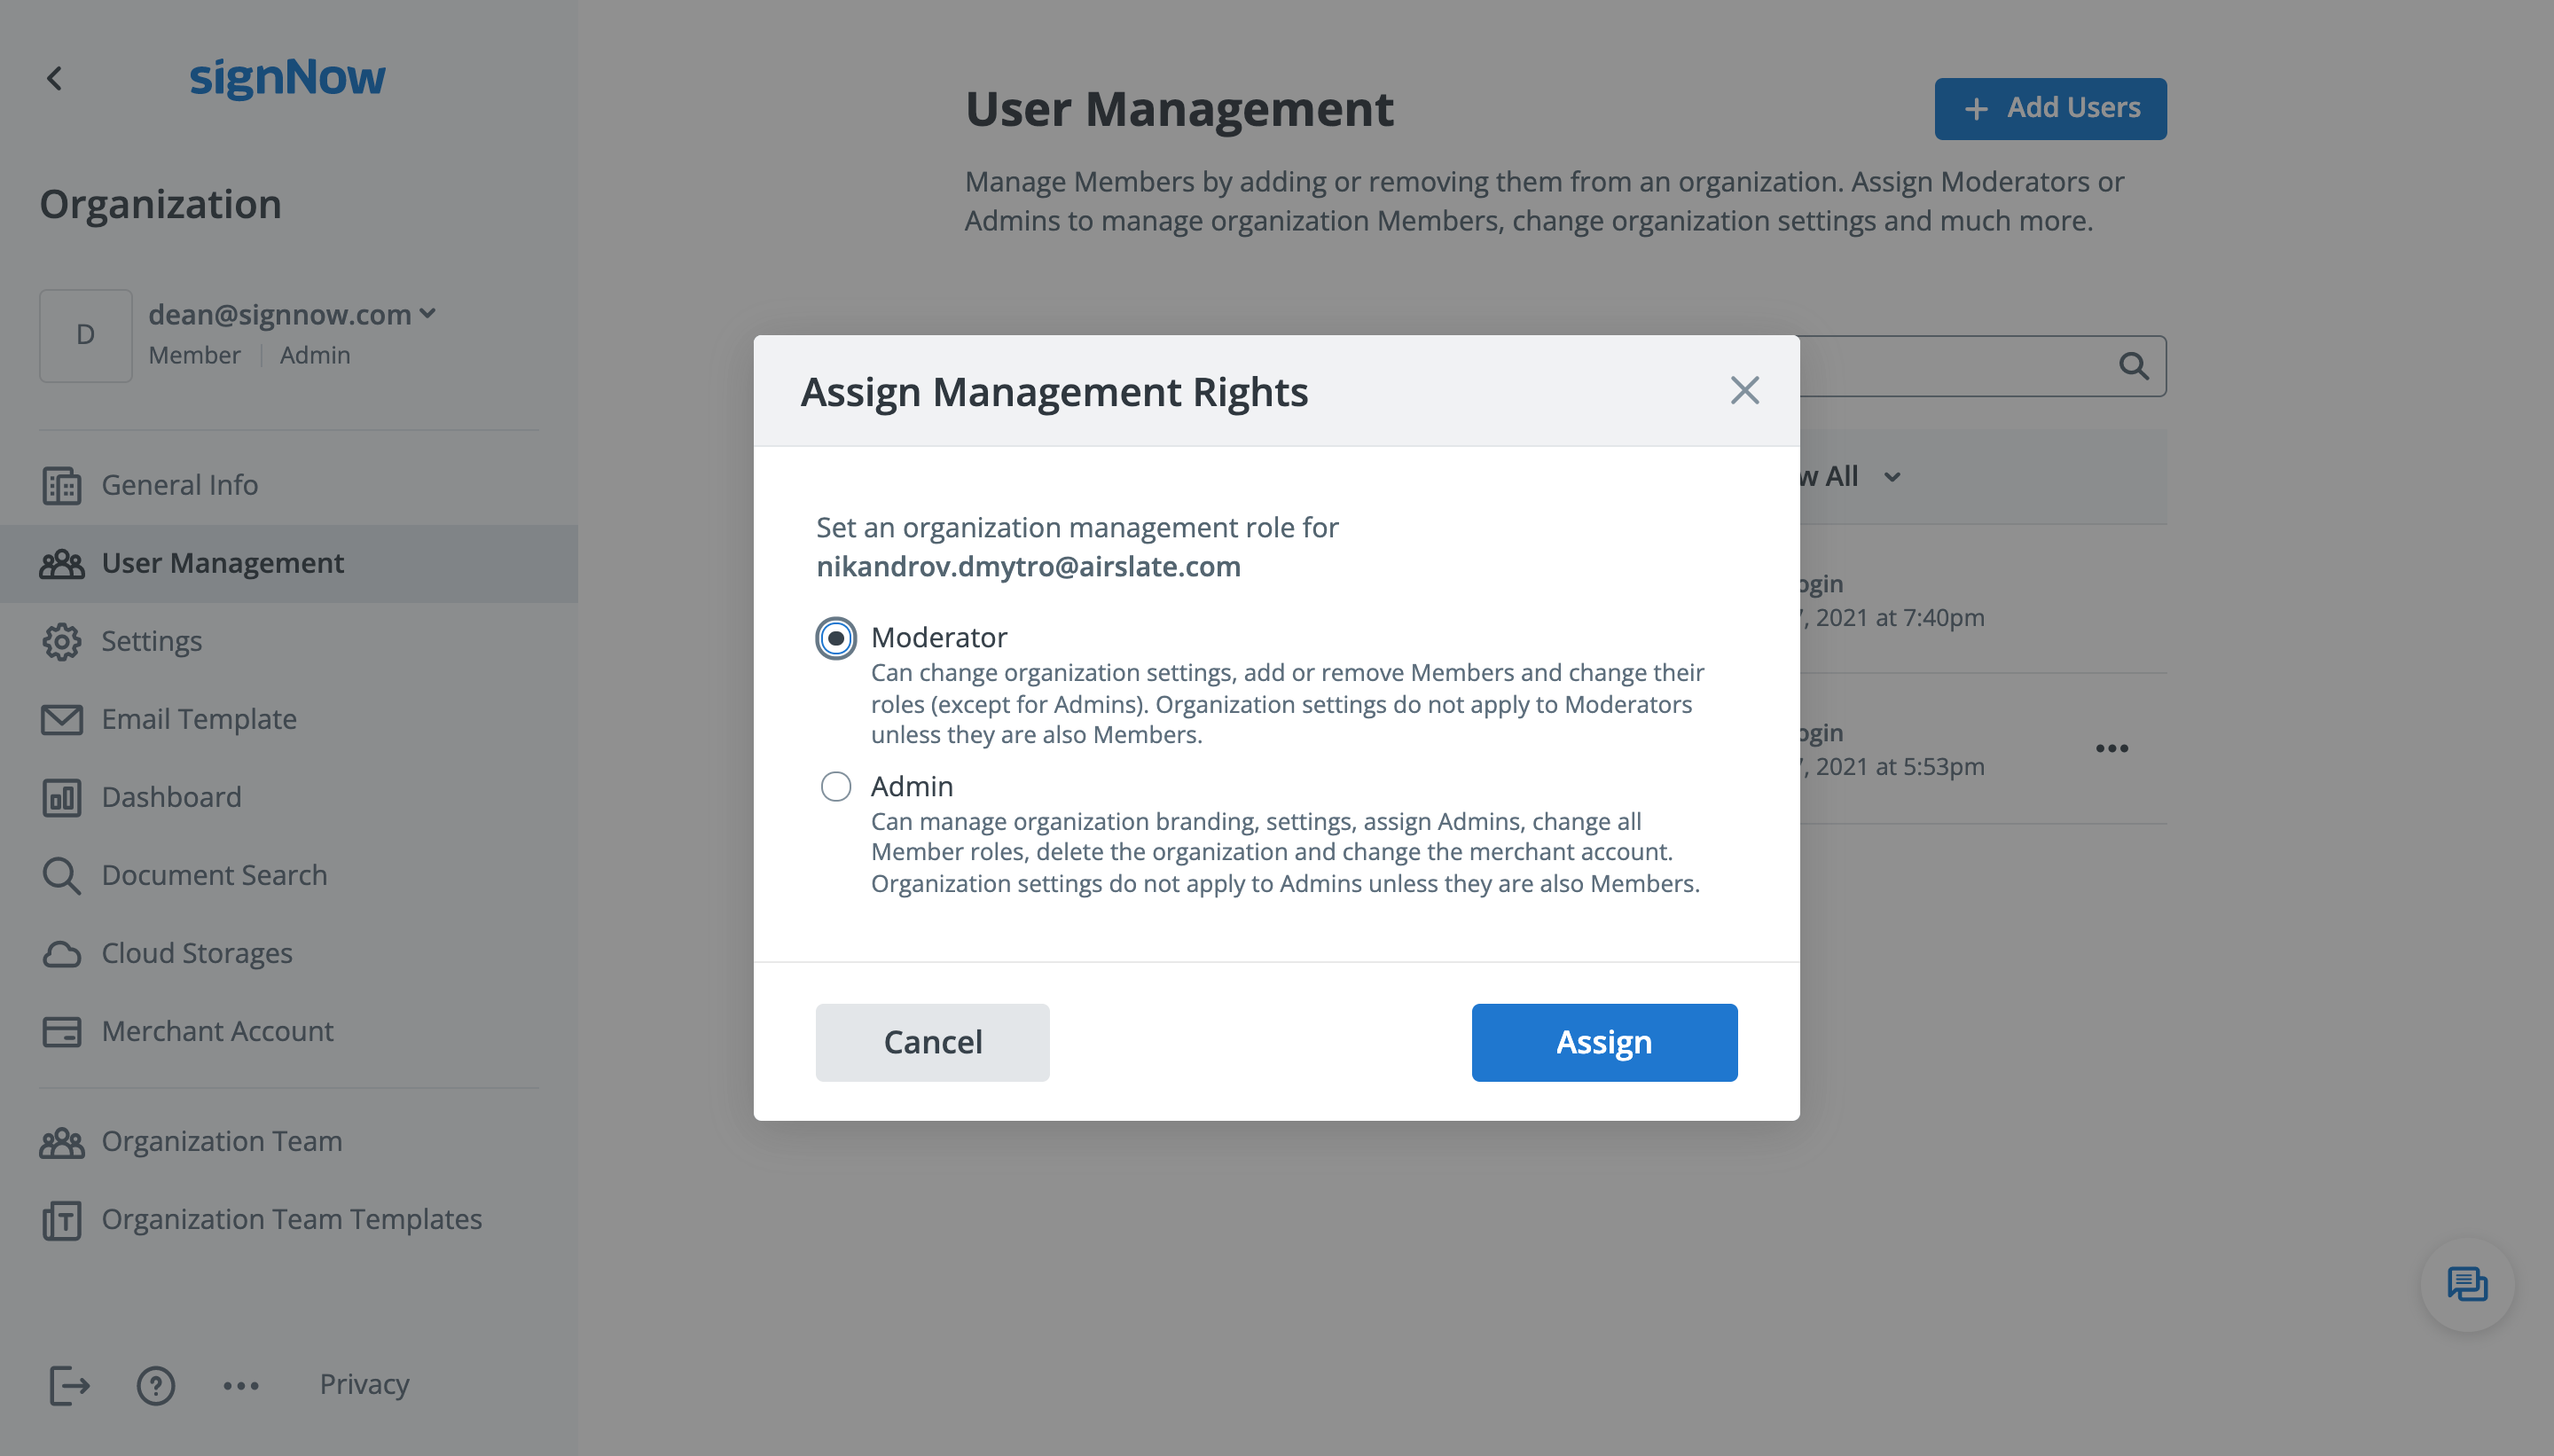Click the three-dot menu on user row

click(x=2111, y=748)
